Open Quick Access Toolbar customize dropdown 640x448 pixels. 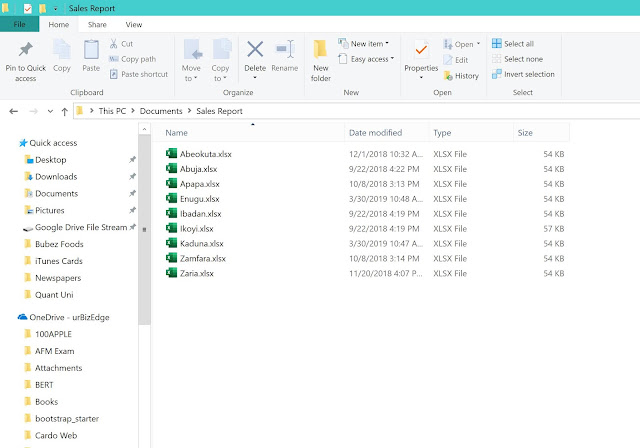(x=55, y=8)
